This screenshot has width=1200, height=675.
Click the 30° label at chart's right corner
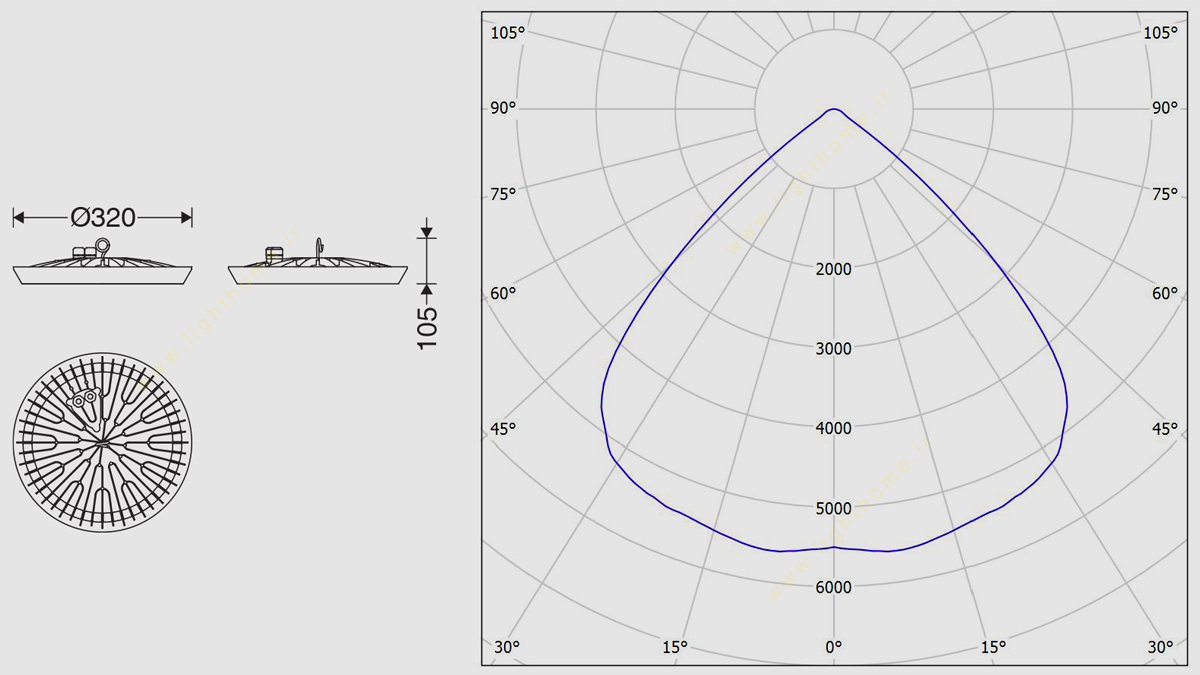tap(1160, 647)
